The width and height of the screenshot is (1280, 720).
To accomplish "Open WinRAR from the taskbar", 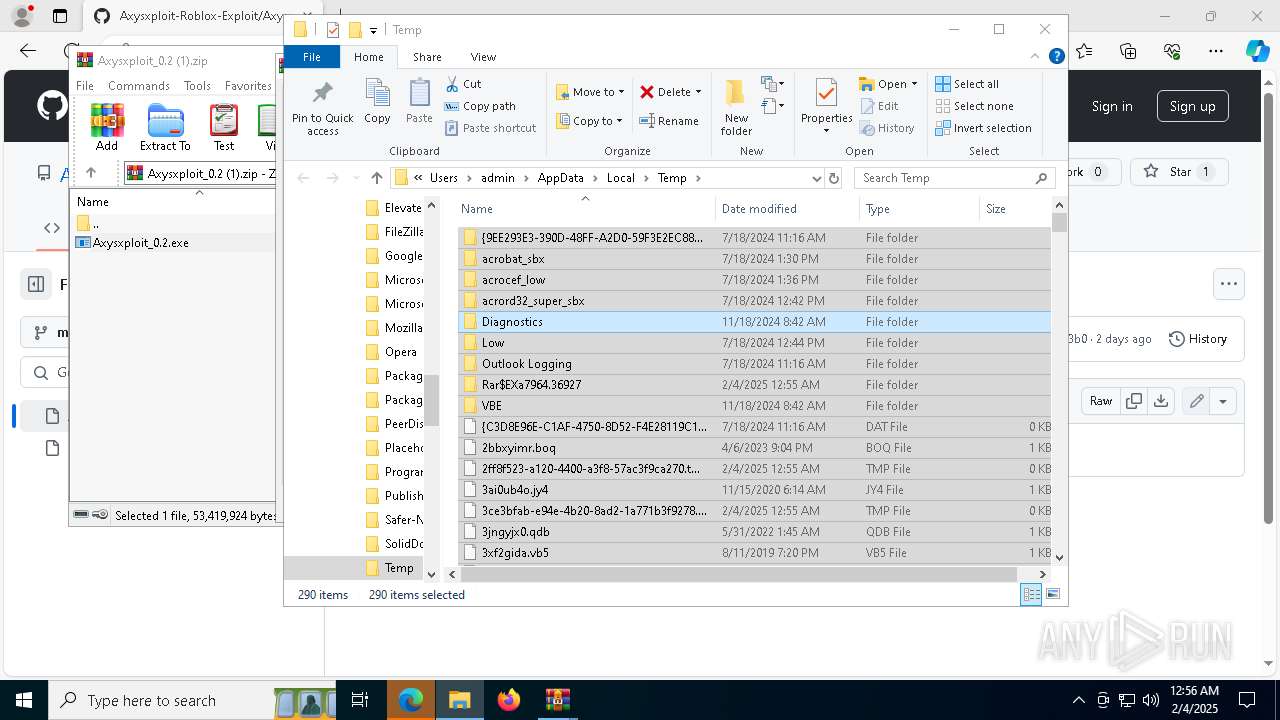I will (557, 700).
